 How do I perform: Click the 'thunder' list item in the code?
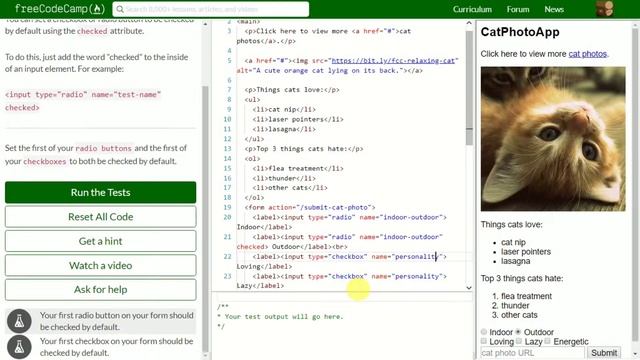284,178
